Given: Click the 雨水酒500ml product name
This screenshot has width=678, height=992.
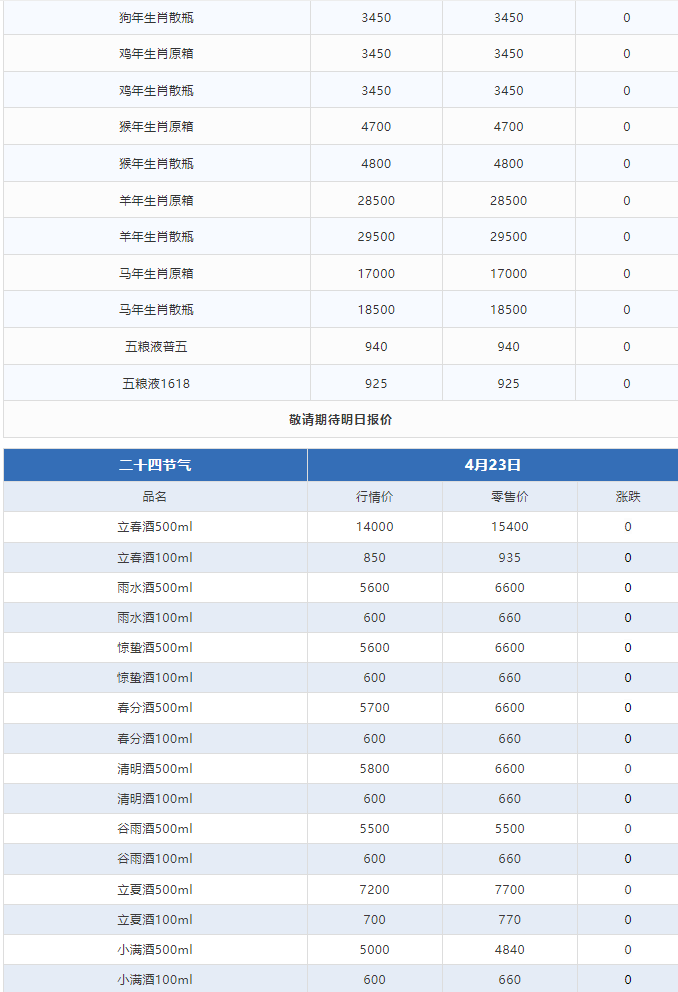Looking at the screenshot, I should pyautogui.click(x=155, y=588).
